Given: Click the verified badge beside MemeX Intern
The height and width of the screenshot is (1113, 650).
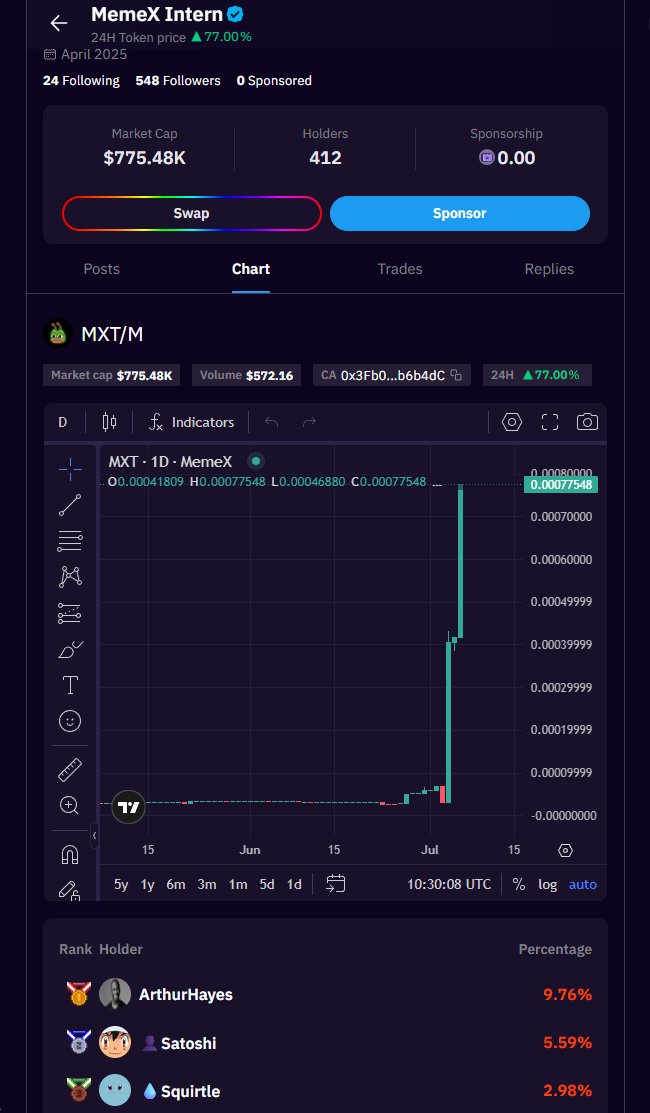Looking at the screenshot, I should (x=236, y=14).
